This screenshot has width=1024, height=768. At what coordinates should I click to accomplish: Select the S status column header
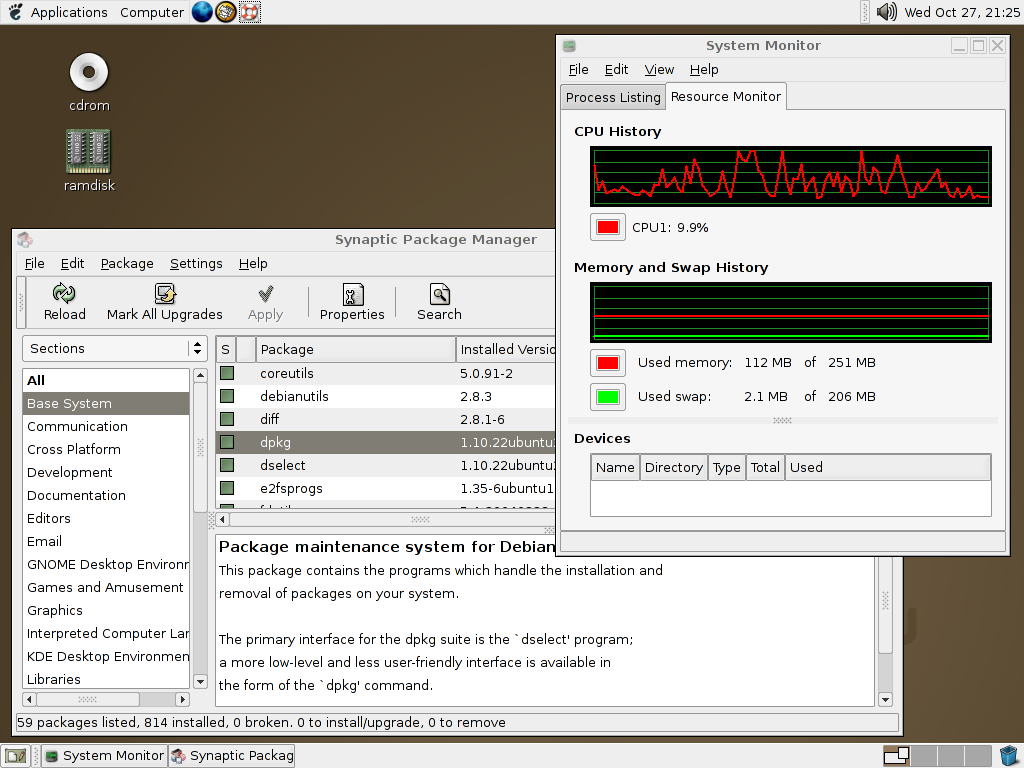tap(225, 349)
